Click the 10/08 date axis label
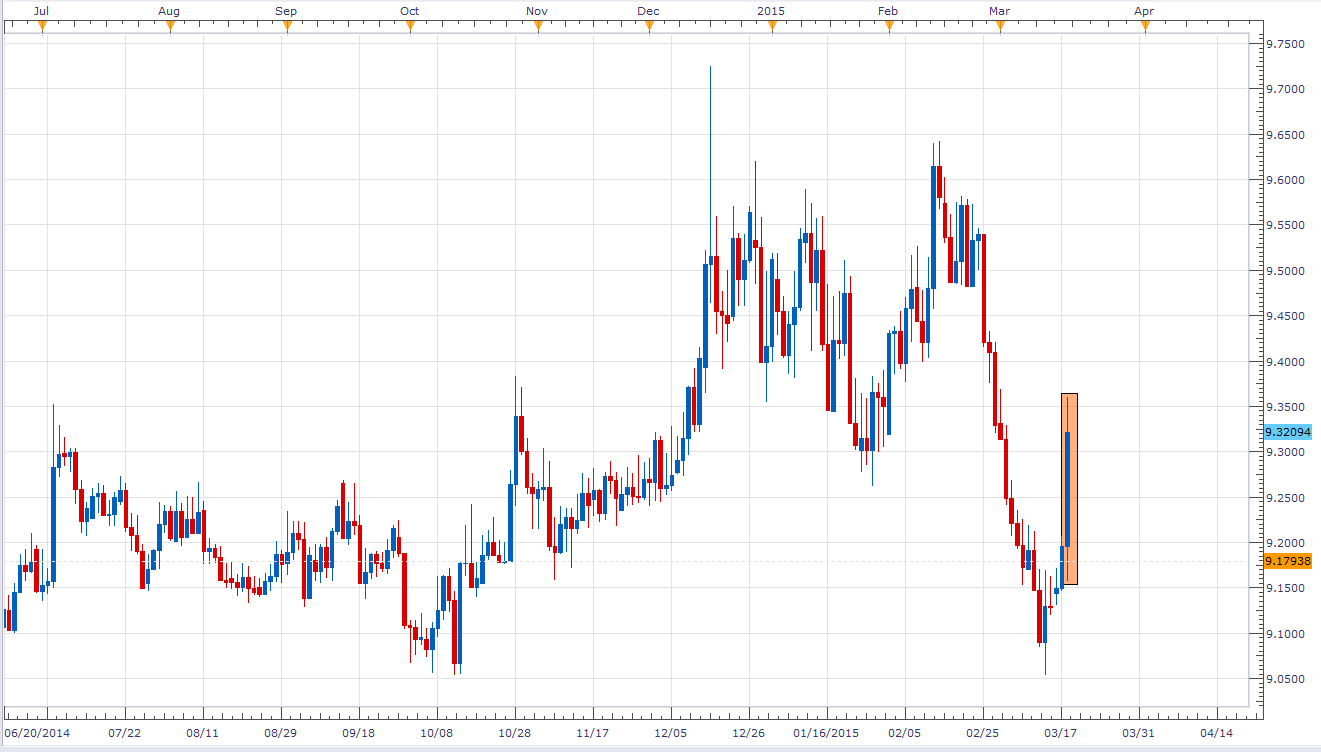The width and height of the screenshot is (1321, 752). coord(436,733)
